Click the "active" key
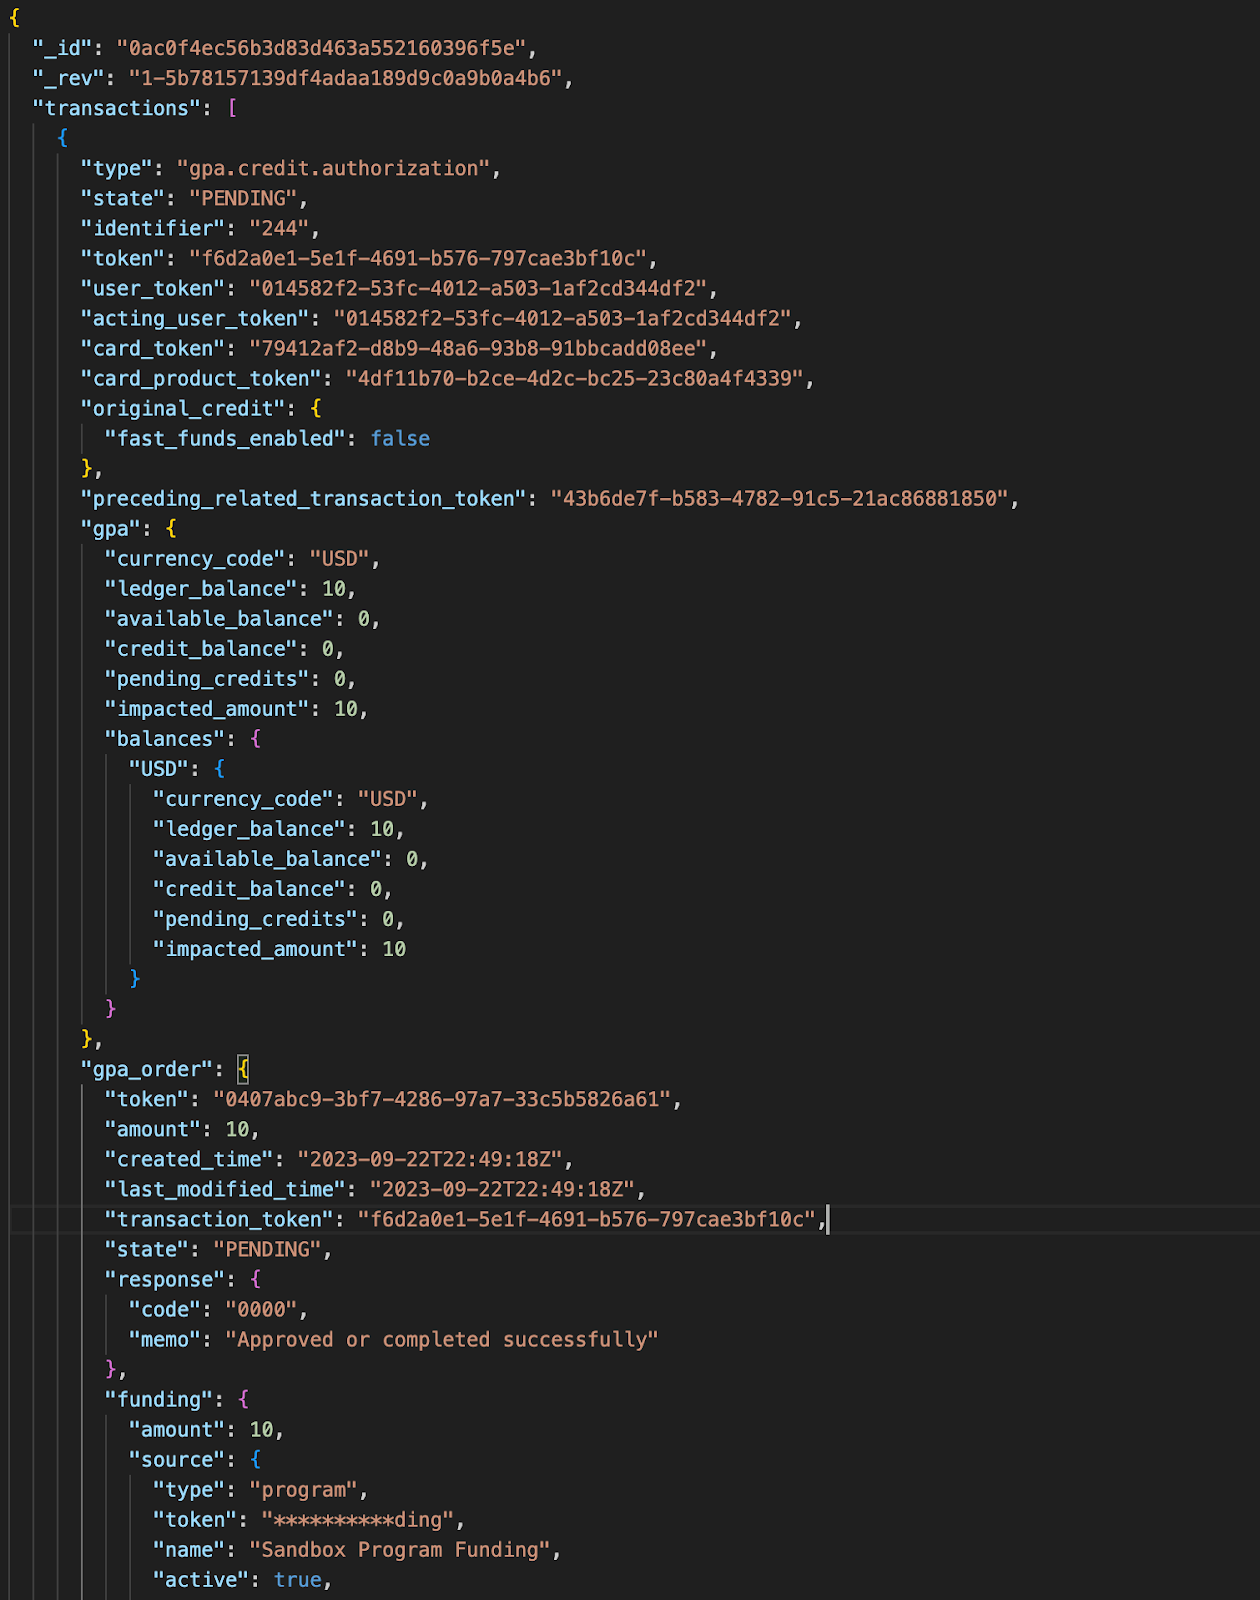1260x1600 pixels. (x=200, y=1579)
